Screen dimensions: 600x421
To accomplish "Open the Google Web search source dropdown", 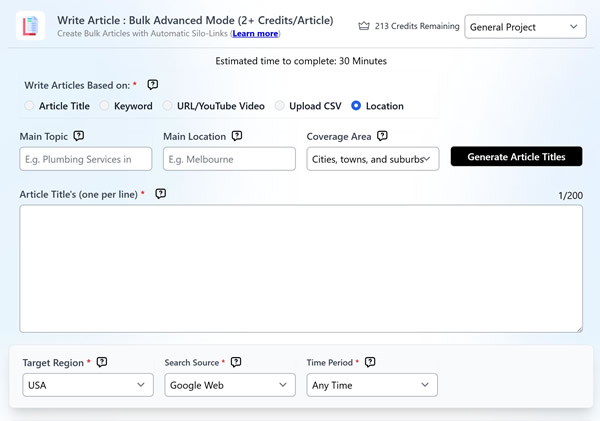I will tap(230, 385).
